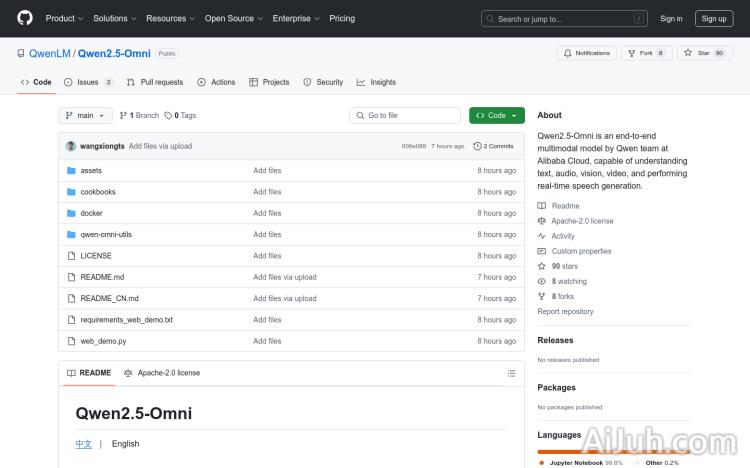Click the Readme book icon in About
The width and height of the screenshot is (750, 468).
(x=541, y=206)
